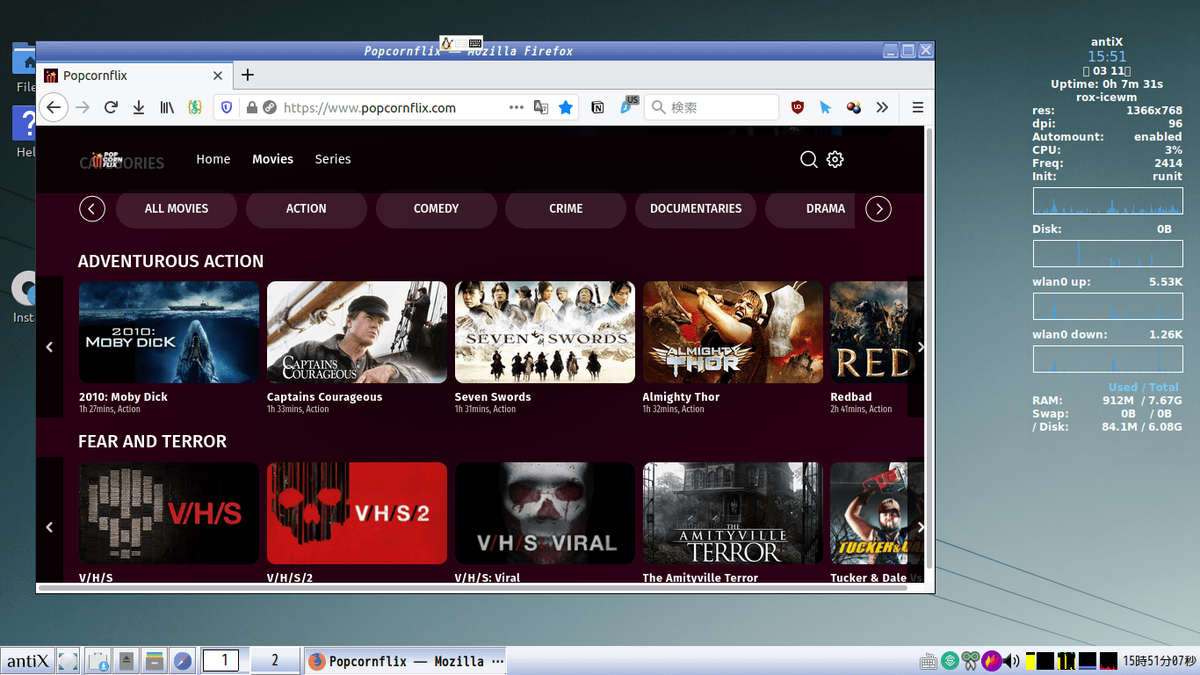Image resolution: width=1200 pixels, height=675 pixels.
Task: Click the Redbad movie title
Action: coord(851,397)
